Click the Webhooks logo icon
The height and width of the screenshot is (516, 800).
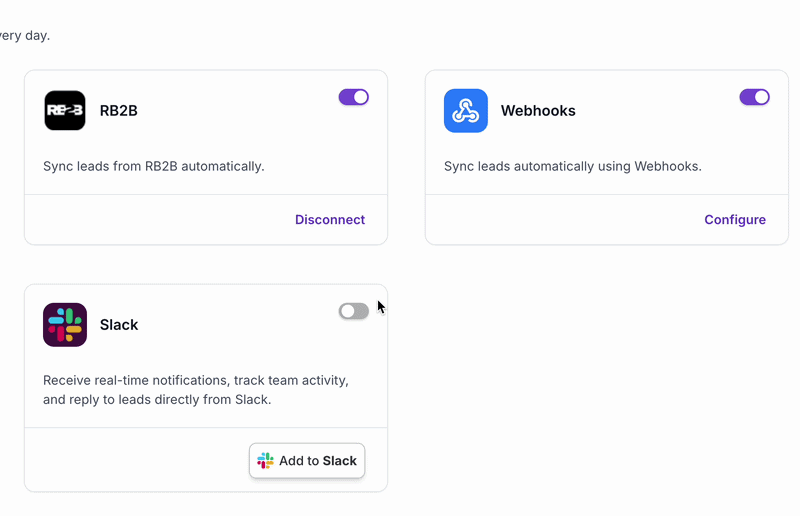tap(466, 111)
